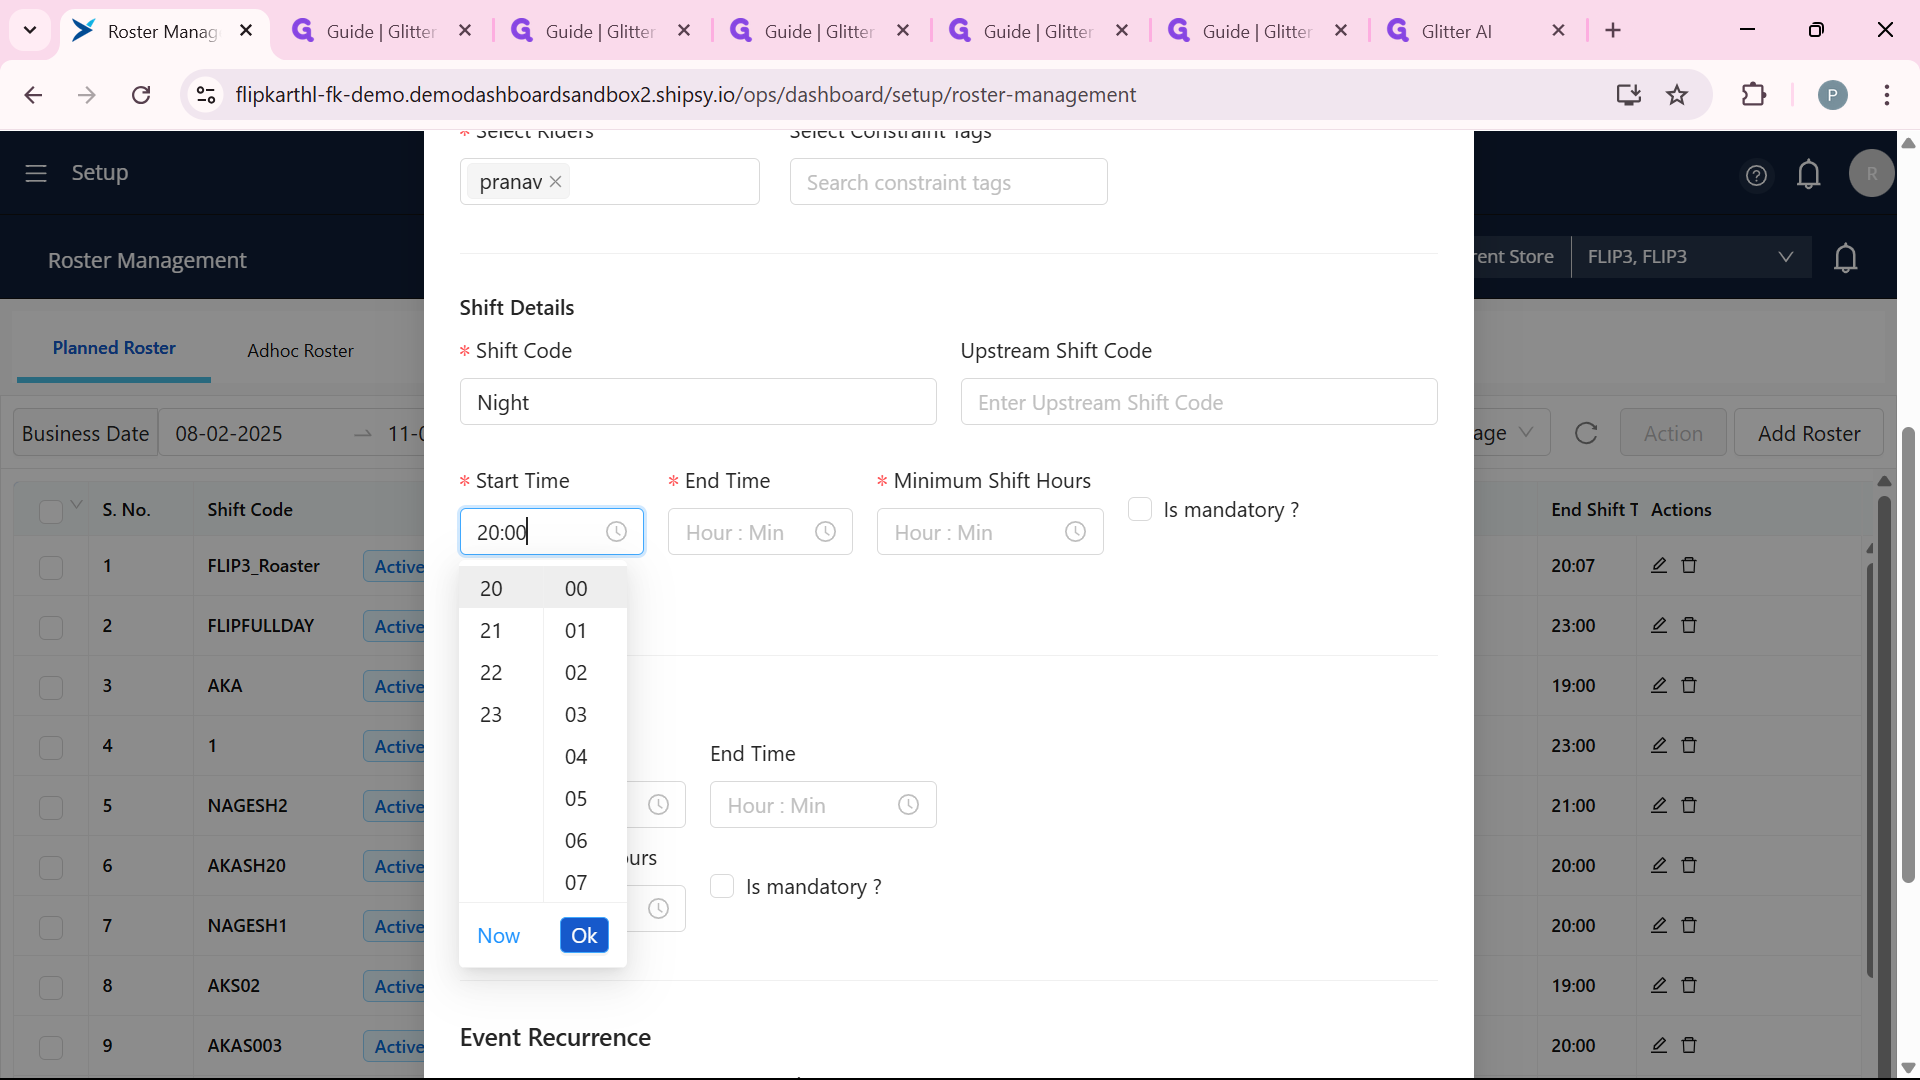The image size is (1920, 1080).
Task: Check the AKS02 row checkbox
Action: click(51, 987)
